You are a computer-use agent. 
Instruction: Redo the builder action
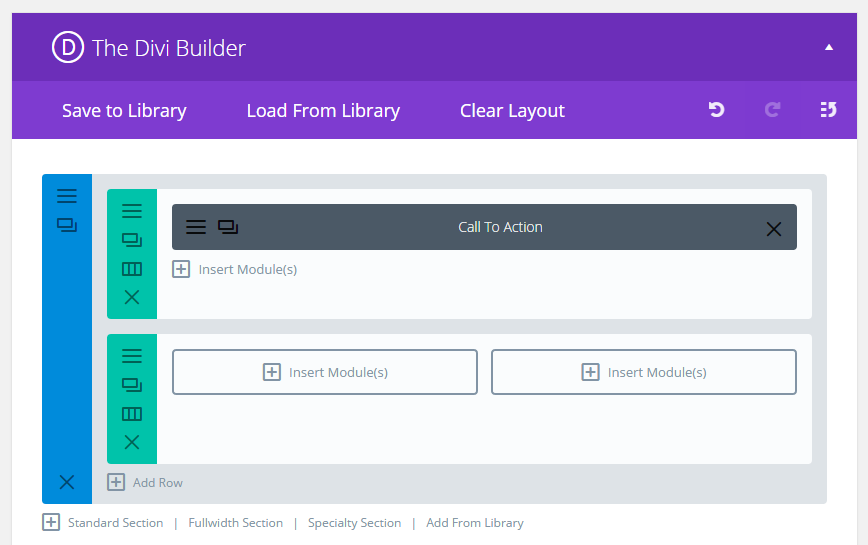point(772,110)
